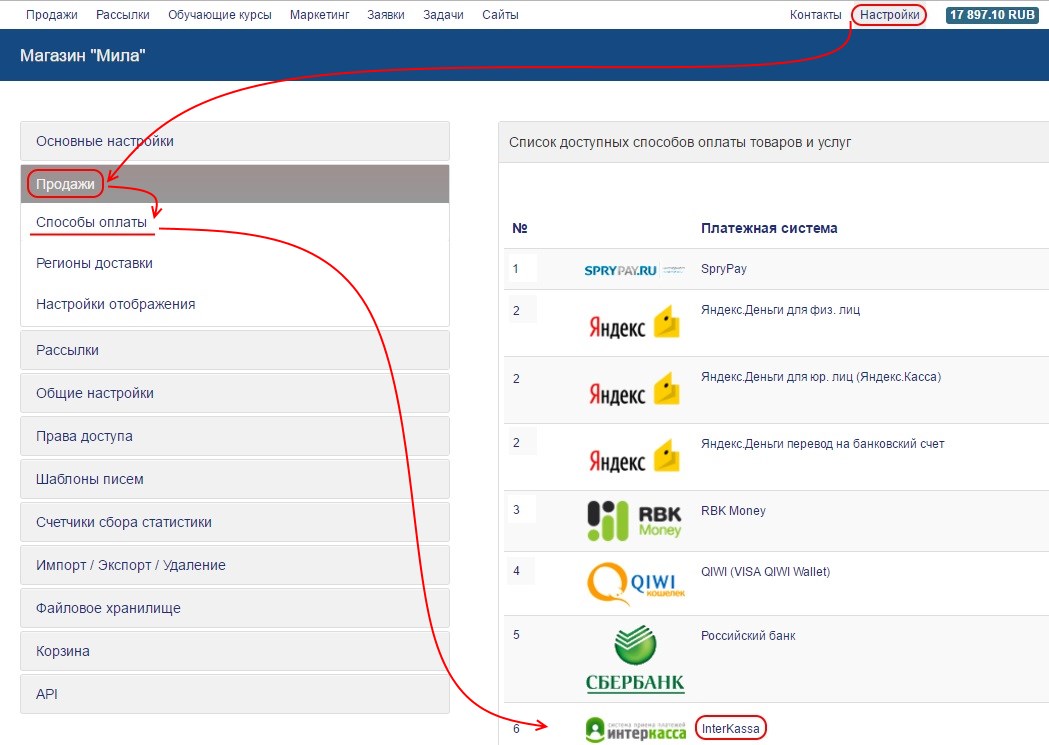Image resolution: width=1049 pixels, height=745 pixels.
Task: Open the InterKassa payment system link
Action: pos(731,729)
